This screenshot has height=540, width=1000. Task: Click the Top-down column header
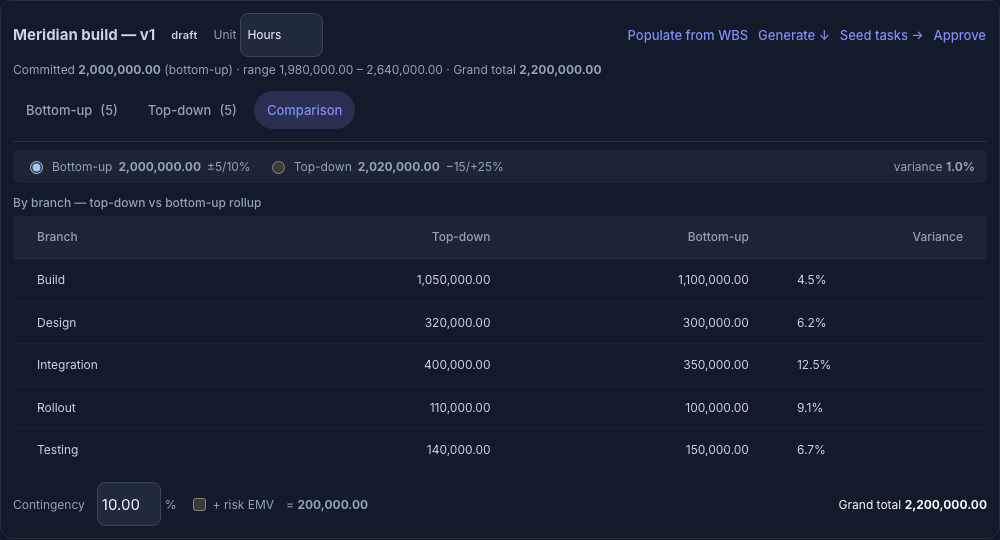460,237
